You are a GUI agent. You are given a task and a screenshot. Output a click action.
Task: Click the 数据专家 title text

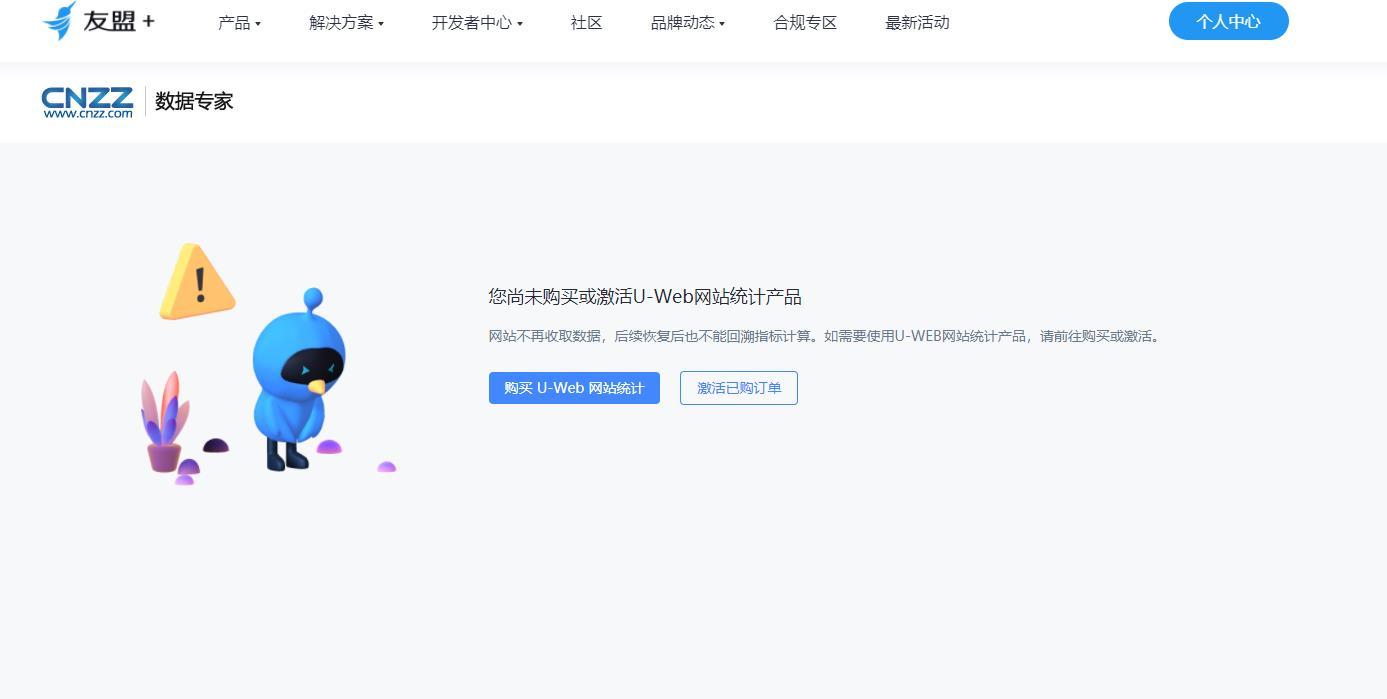[x=194, y=101]
